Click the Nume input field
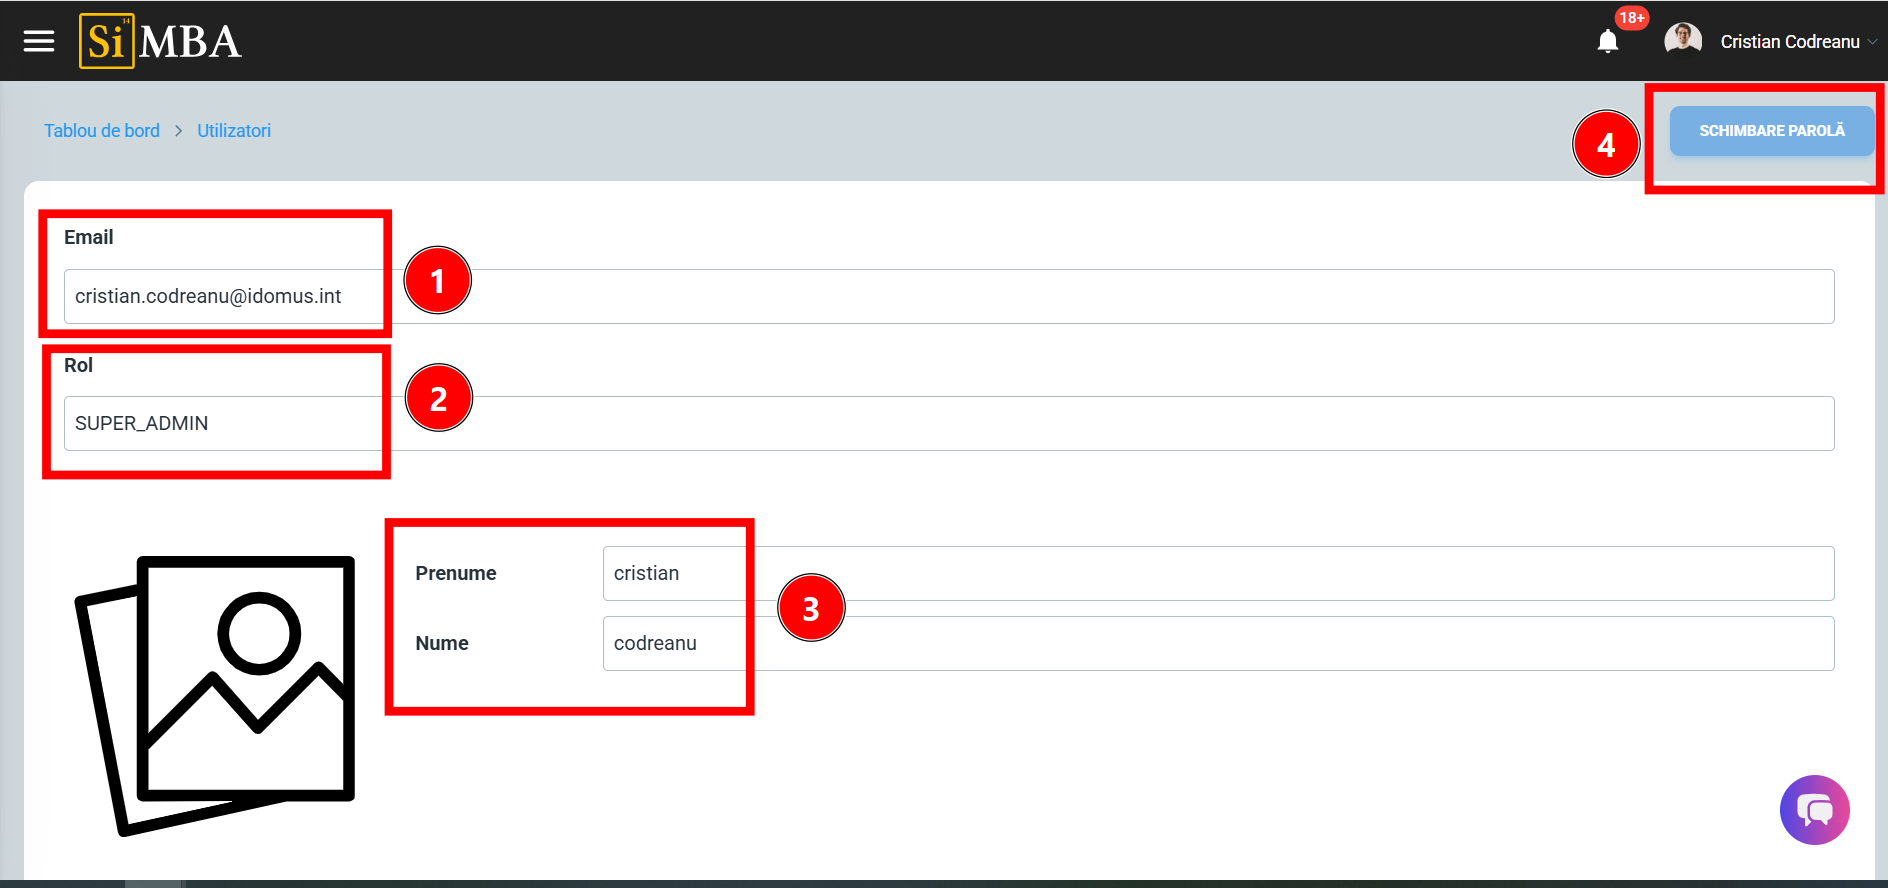 tap(1217, 643)
